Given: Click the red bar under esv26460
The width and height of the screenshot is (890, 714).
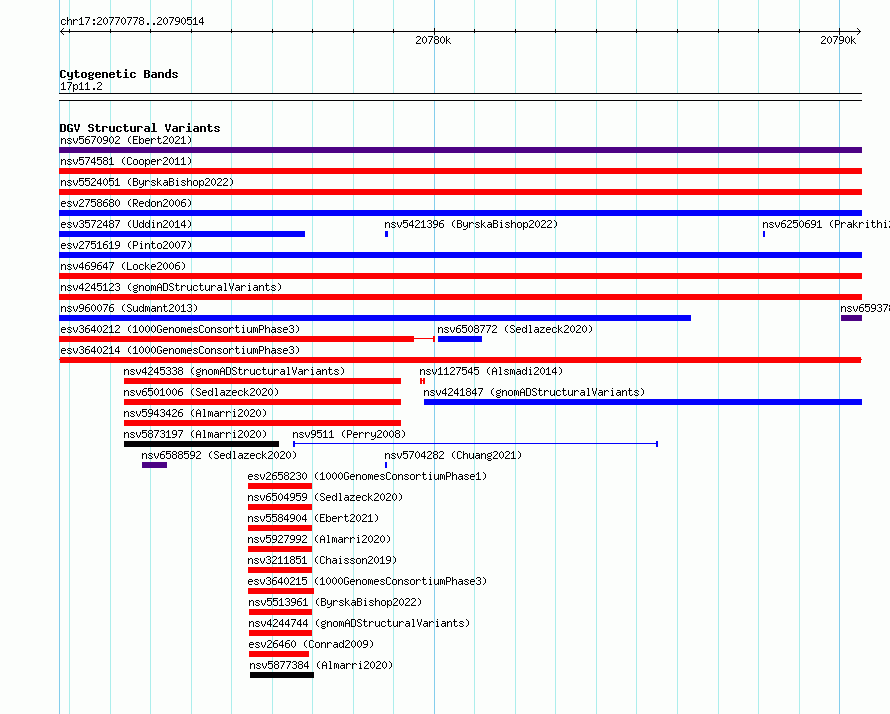Looking at the screenshot, I should (279, 654).
